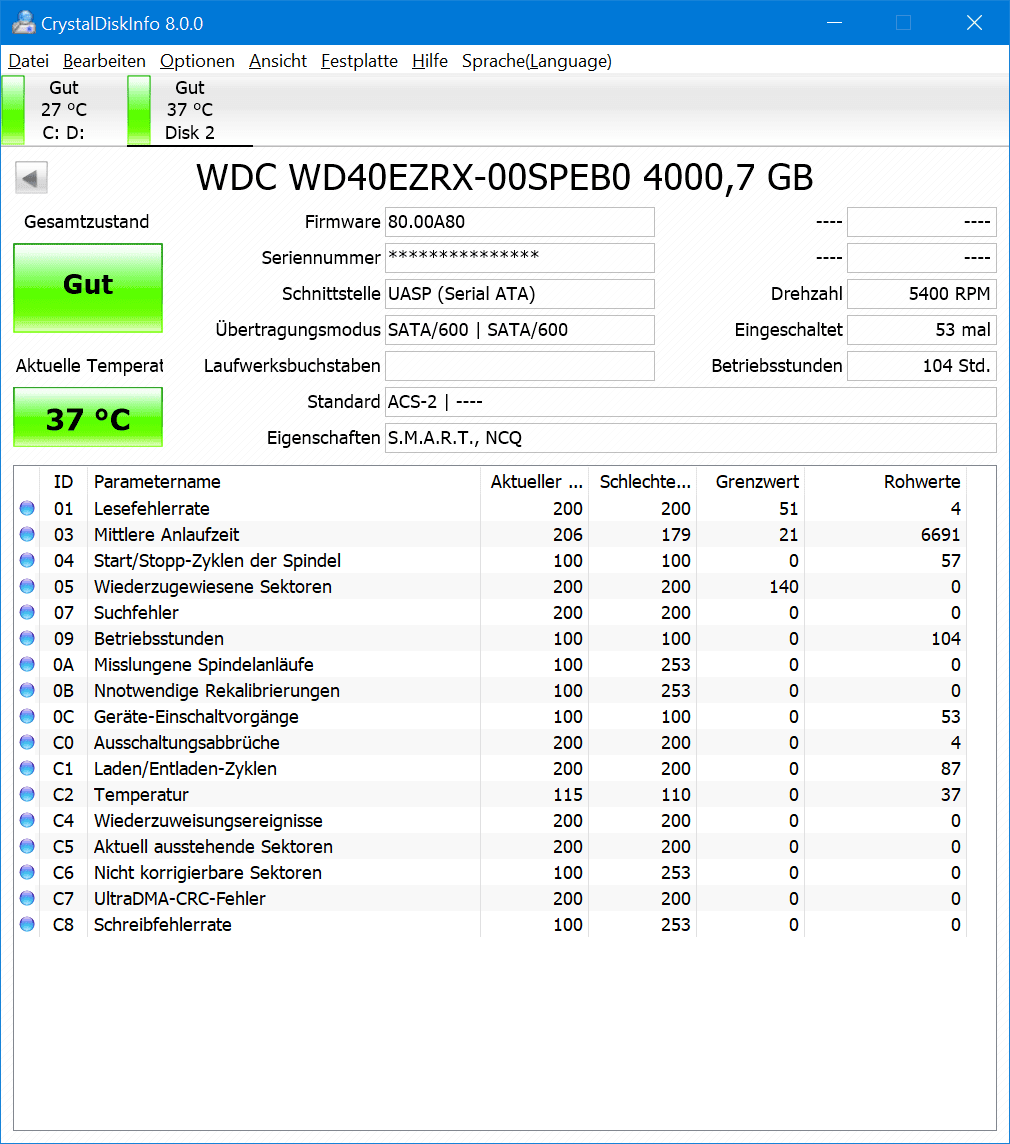The width and height of the screenshot is (1010, 1144).
Task: Click status orb for Ausschaltungsabbrüche
Action: [27, 742]
